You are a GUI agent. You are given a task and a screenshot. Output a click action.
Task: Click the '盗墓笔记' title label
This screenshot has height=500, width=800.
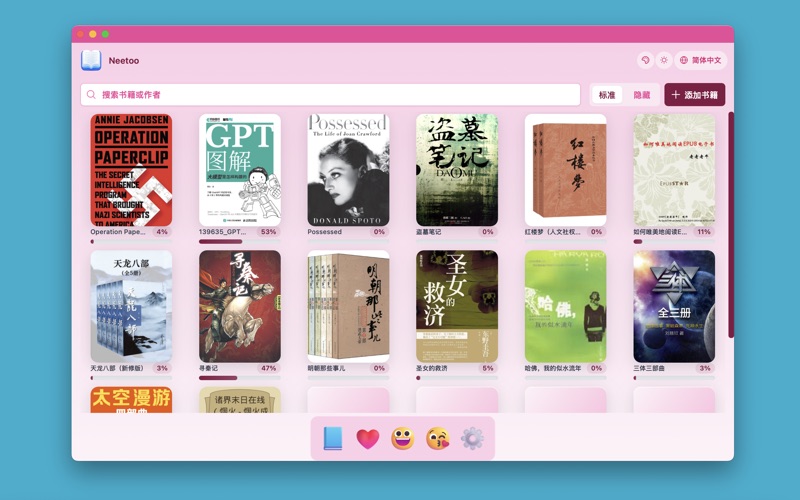pyautogui.click(x=429, y=232)
